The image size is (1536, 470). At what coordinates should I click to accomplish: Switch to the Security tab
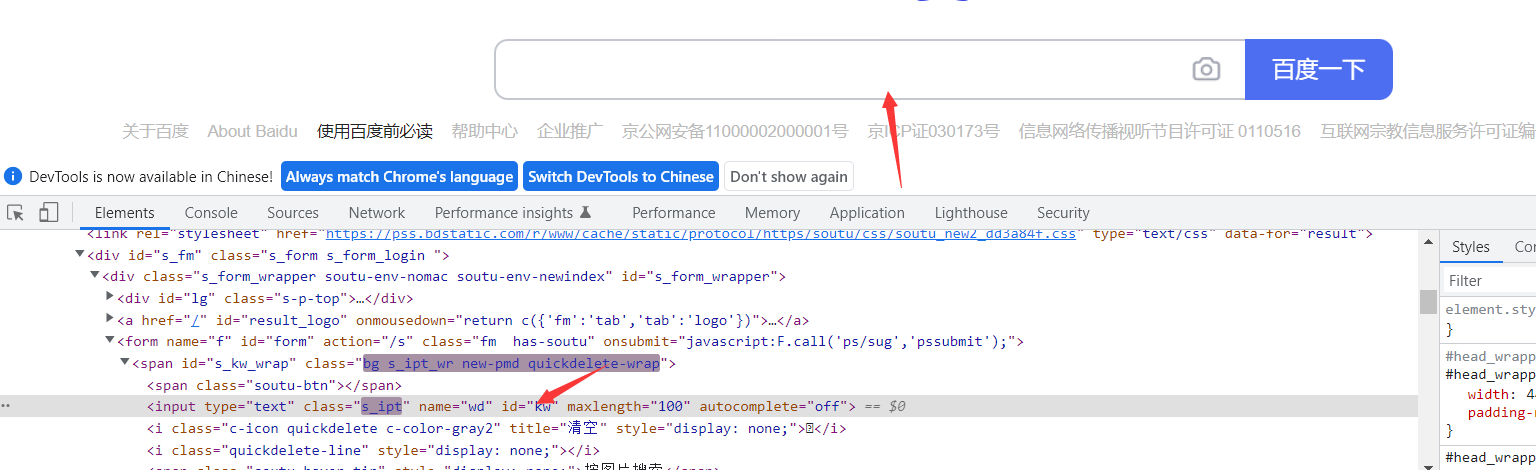(x=1063, y=212)
